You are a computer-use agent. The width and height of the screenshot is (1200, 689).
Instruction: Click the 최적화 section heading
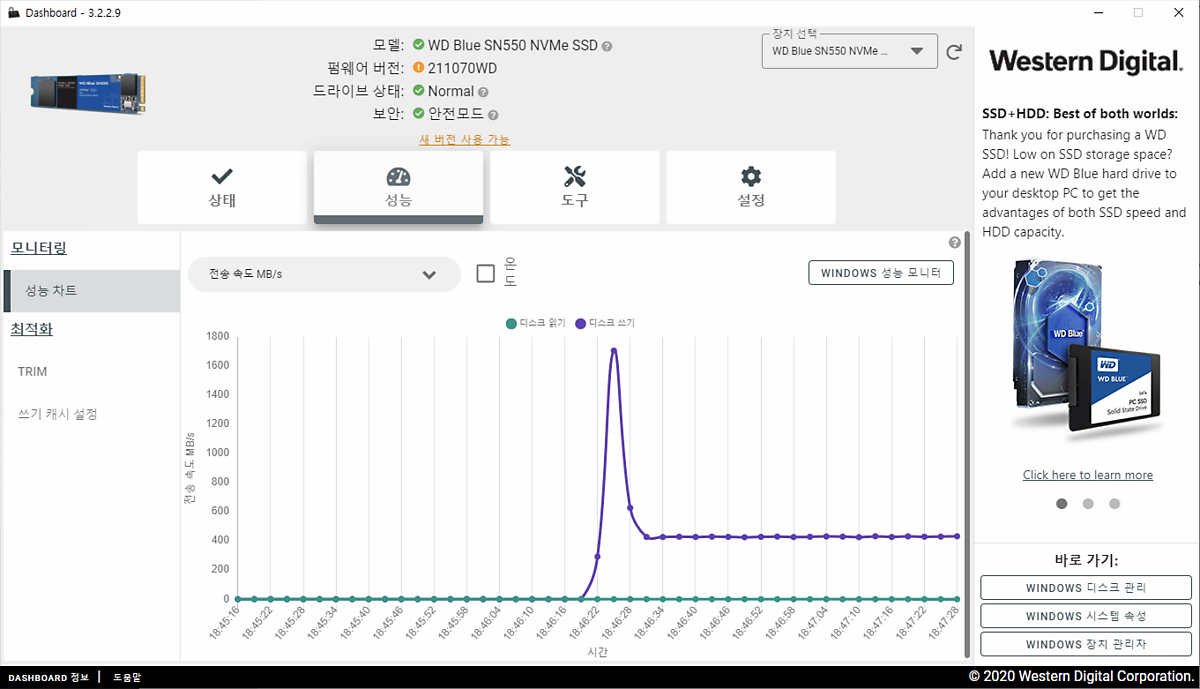31,329
